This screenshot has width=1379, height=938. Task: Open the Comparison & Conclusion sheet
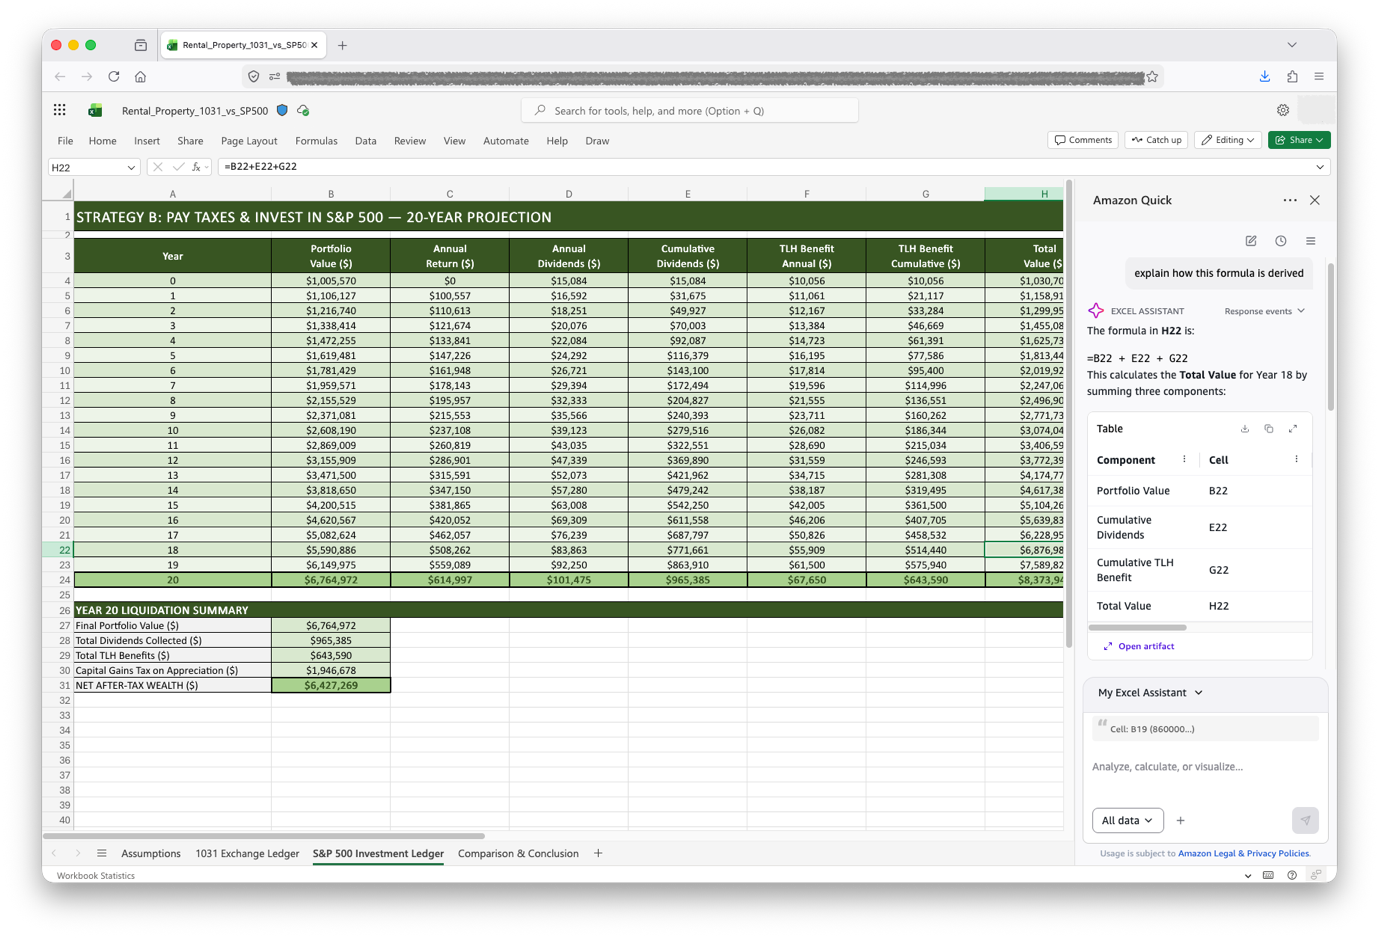(518, 853)
